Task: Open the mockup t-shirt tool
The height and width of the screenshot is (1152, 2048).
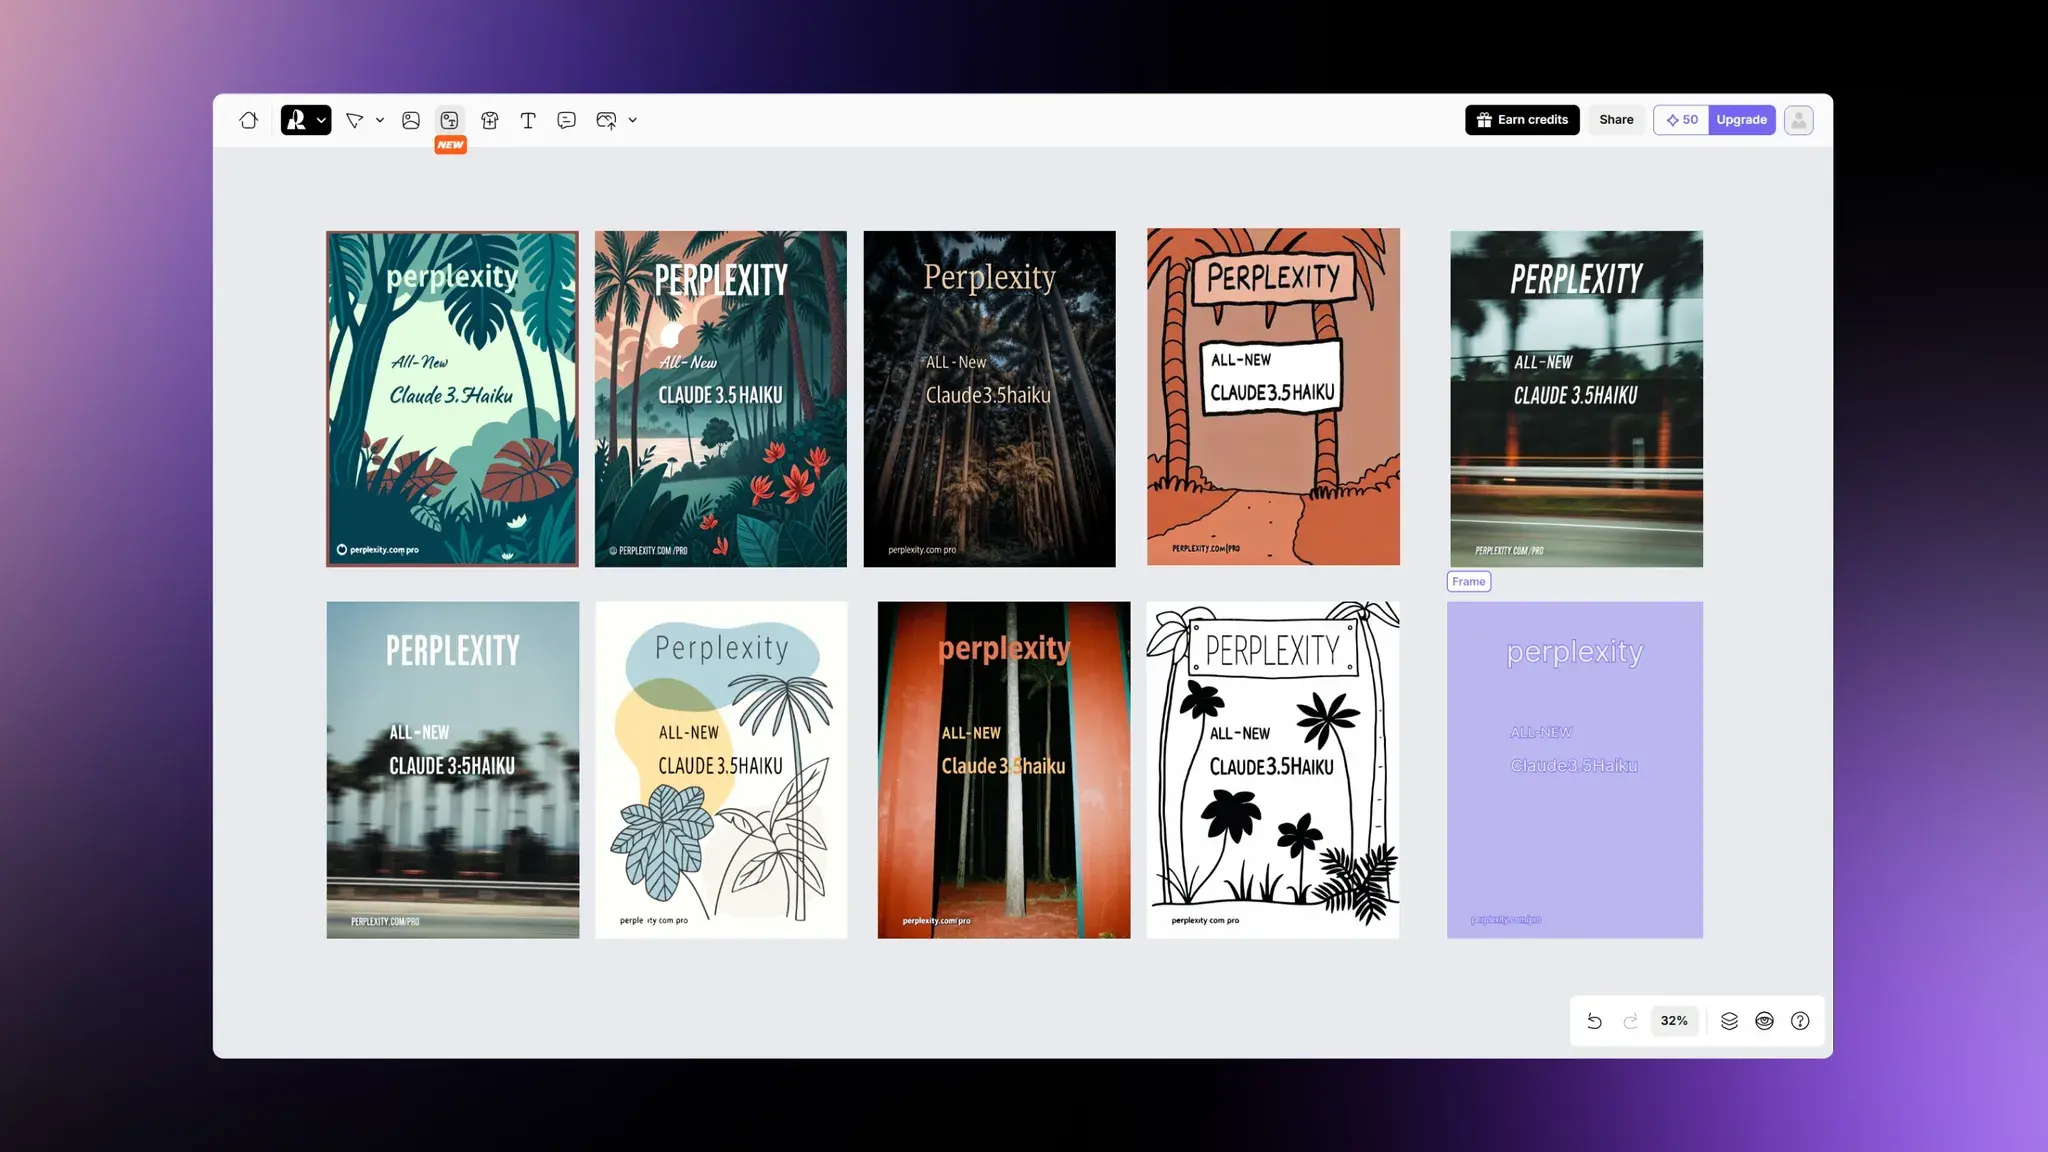Action: [x=489, y=120]
